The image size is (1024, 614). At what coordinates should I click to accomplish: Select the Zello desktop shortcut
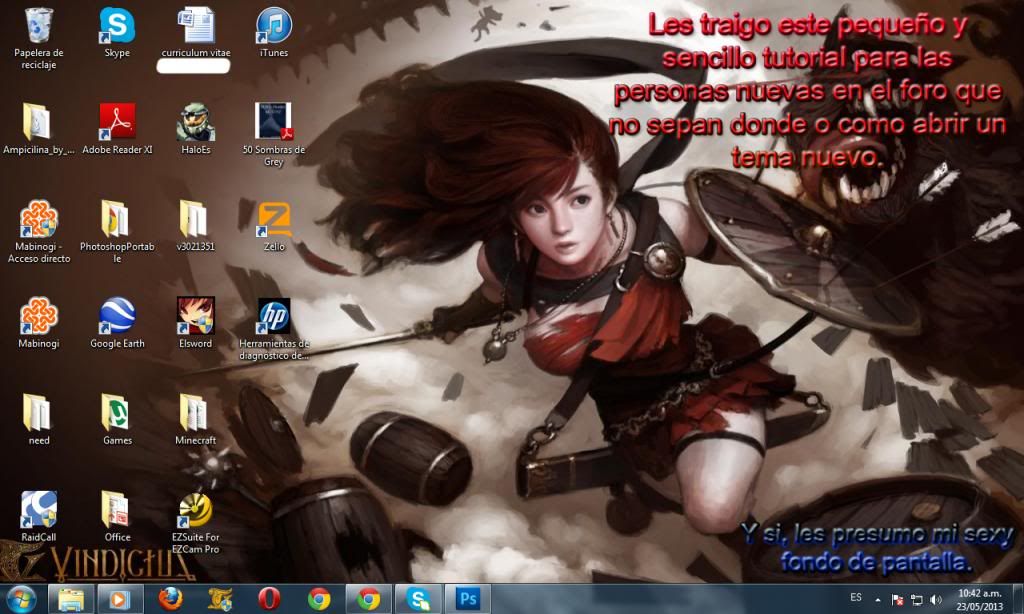pyautogui.click(x=274, y=219)
